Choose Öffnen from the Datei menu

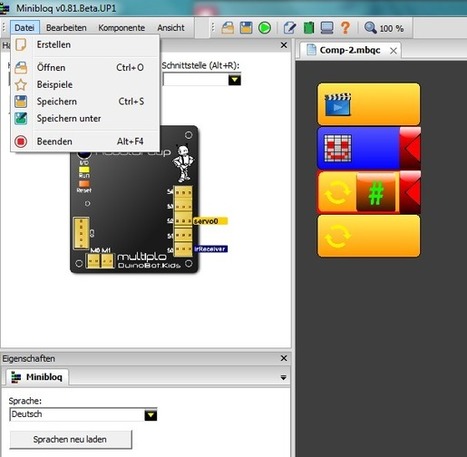(85, 68)
